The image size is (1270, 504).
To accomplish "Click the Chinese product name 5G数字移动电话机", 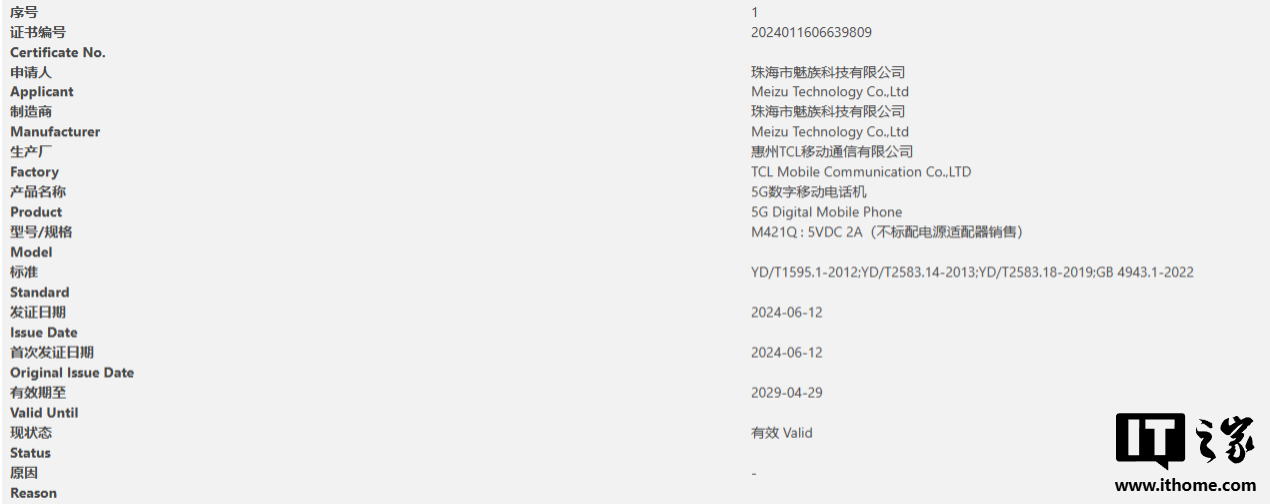I will (809, 192).
